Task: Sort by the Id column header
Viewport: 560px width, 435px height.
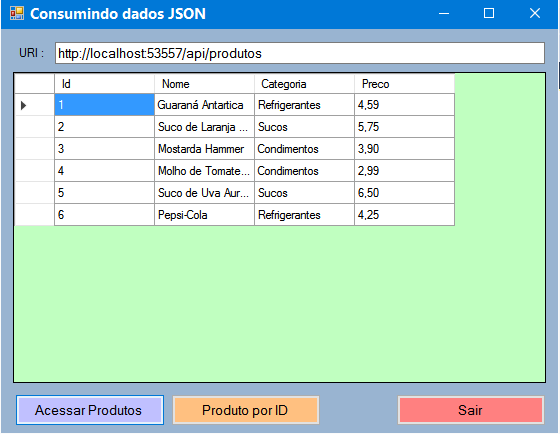Action: click(104, 84)
